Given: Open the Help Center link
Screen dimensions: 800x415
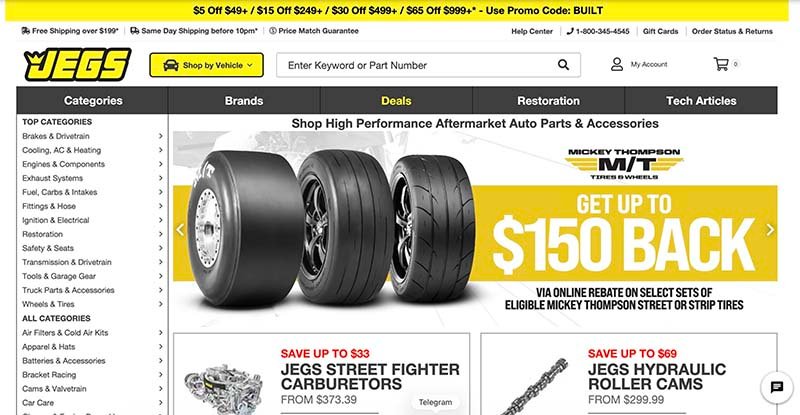Looking at the screenshot, I should coord(532,31).
